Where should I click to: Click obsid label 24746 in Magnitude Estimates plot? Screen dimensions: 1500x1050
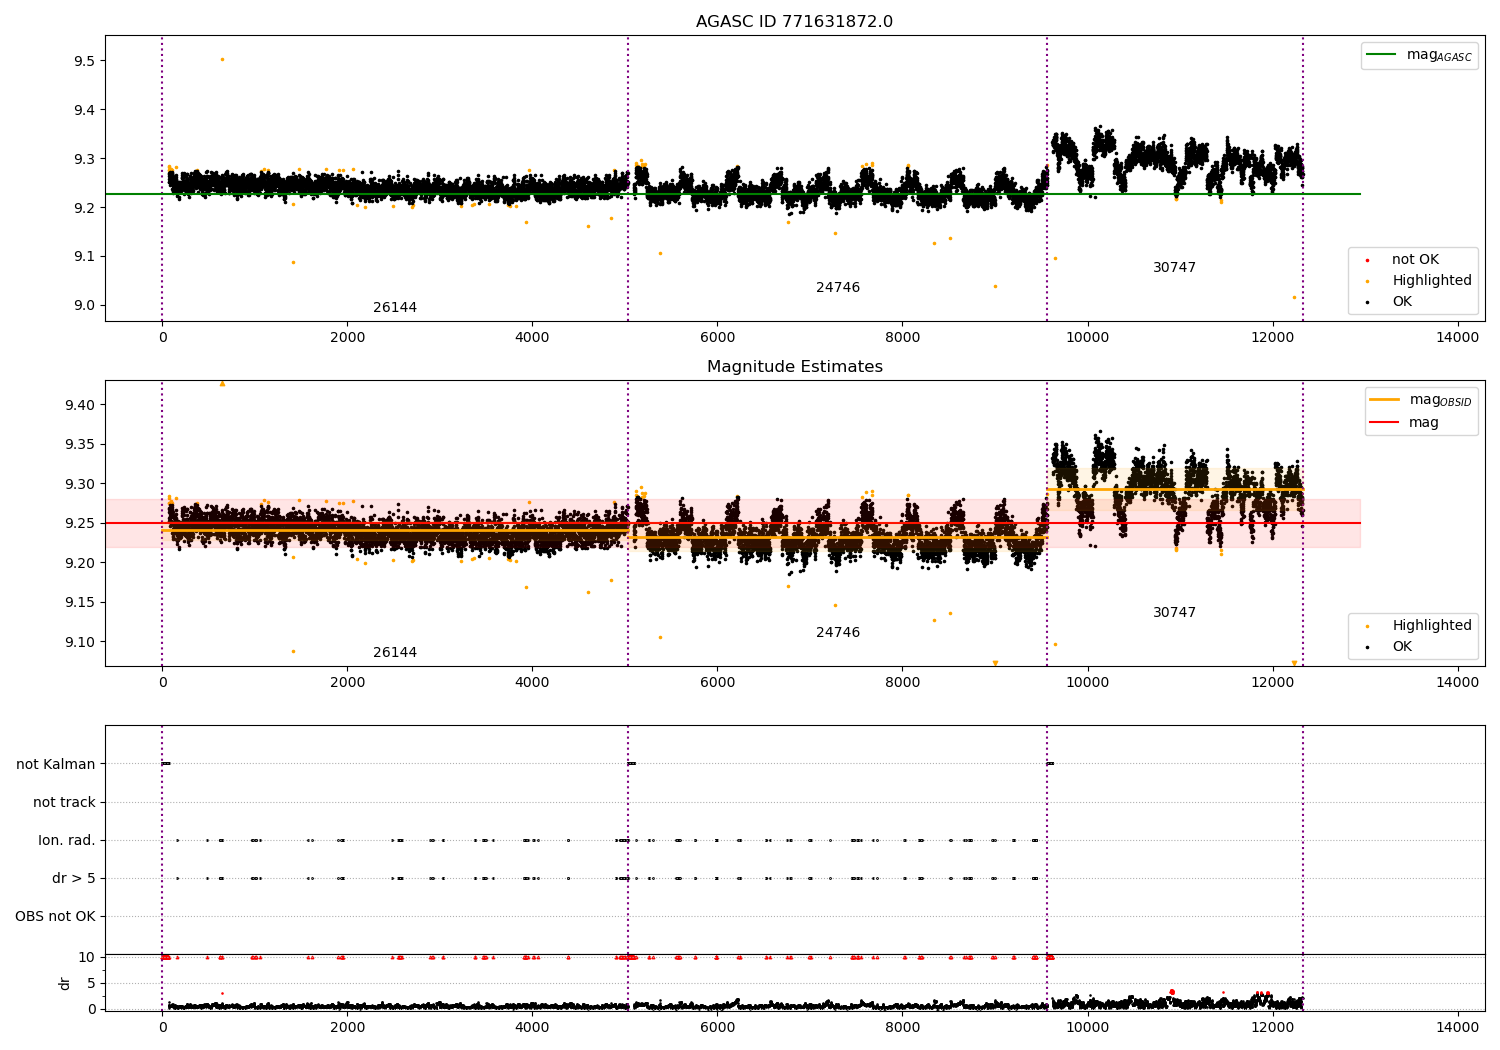[838, 632]
